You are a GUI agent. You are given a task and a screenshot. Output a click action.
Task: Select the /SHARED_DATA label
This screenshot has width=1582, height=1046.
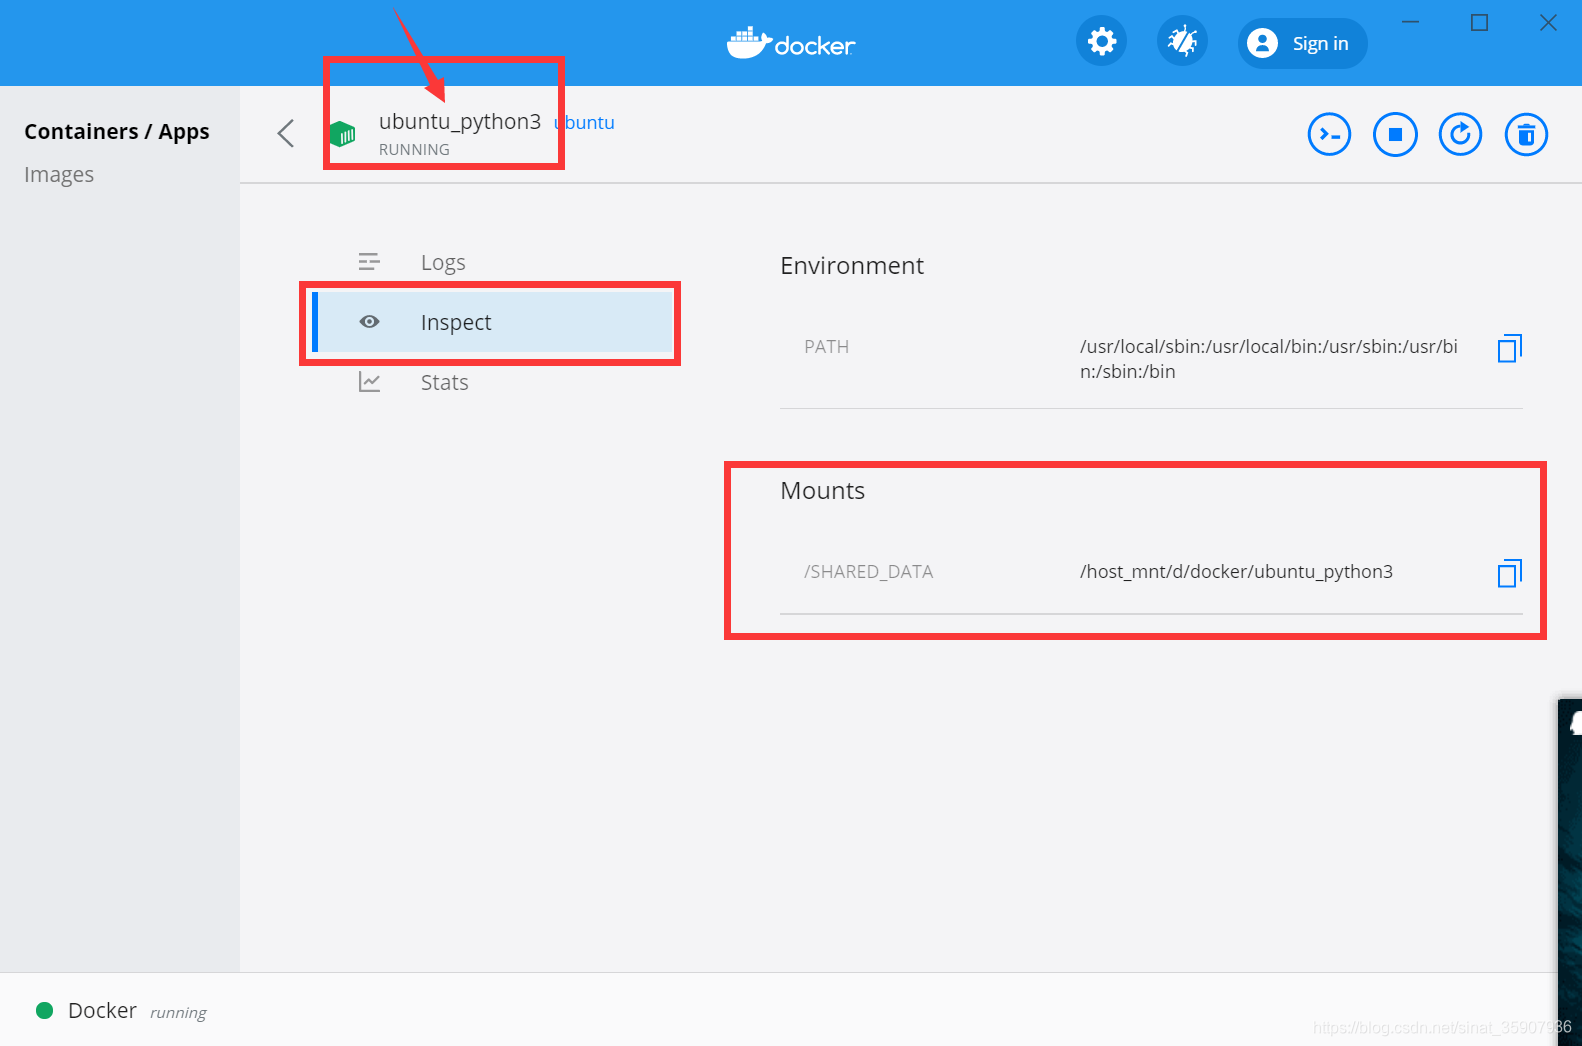pos(868,572)
